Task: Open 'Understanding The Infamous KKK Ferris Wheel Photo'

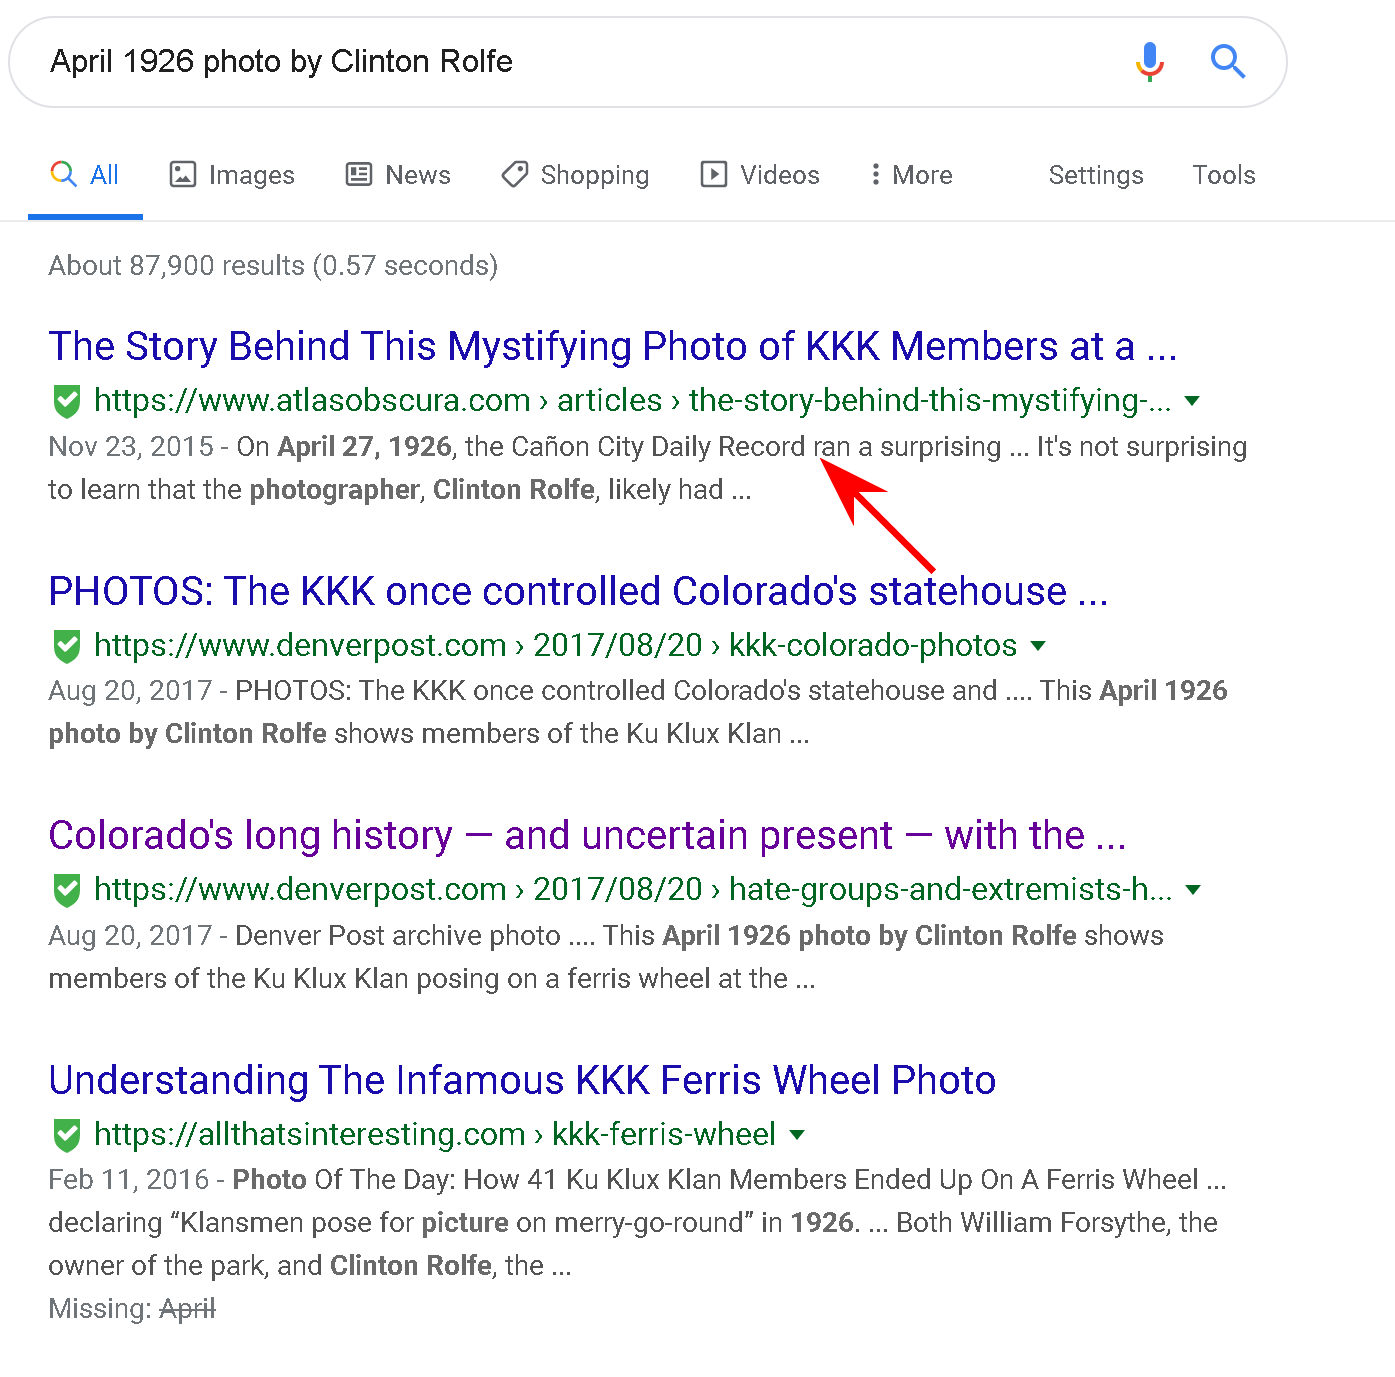Action: (522, 1080)
